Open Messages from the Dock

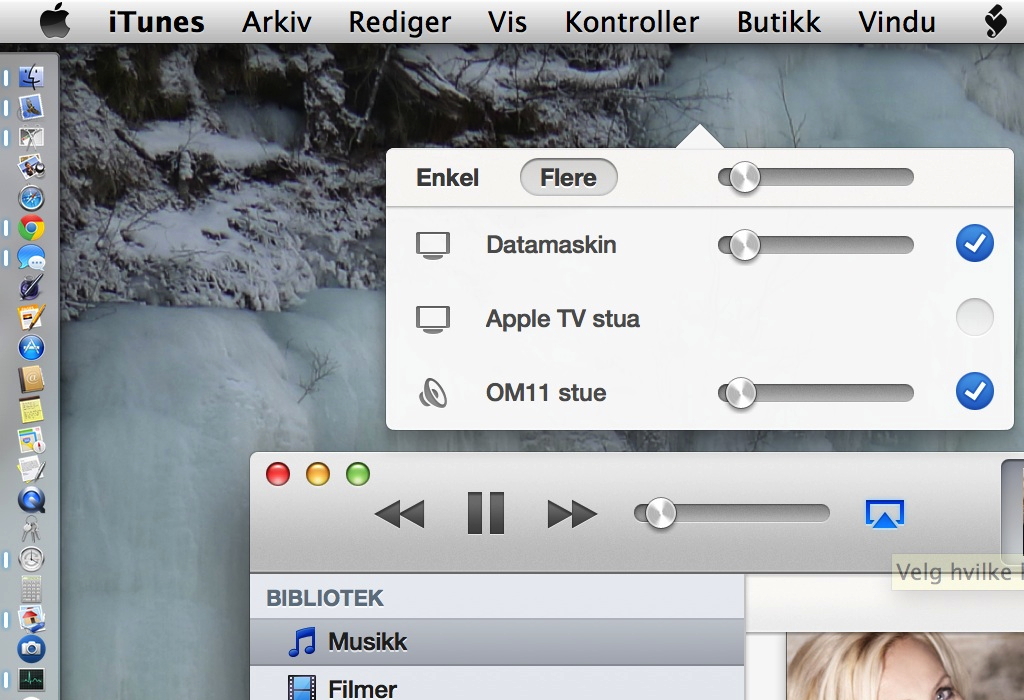[31, 258]
